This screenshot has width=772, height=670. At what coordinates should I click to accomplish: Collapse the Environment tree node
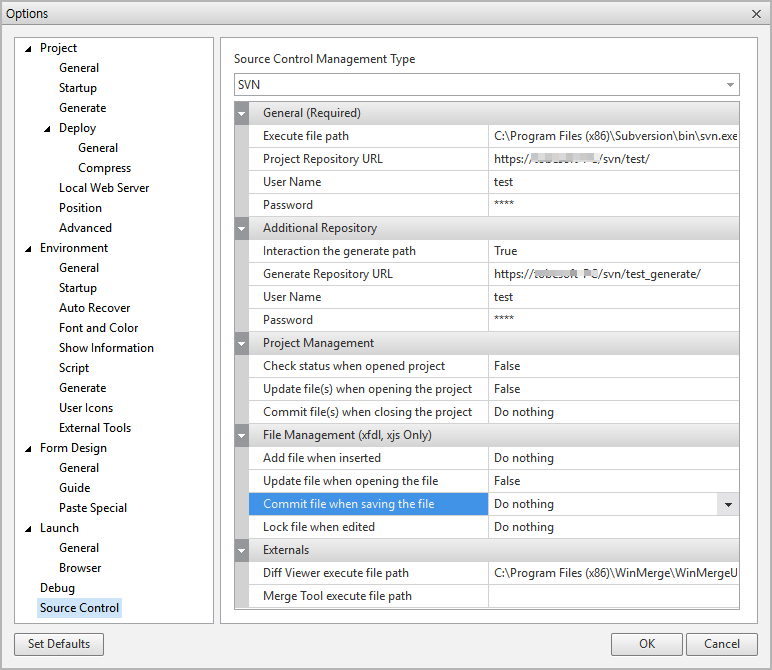click(28, 248)
